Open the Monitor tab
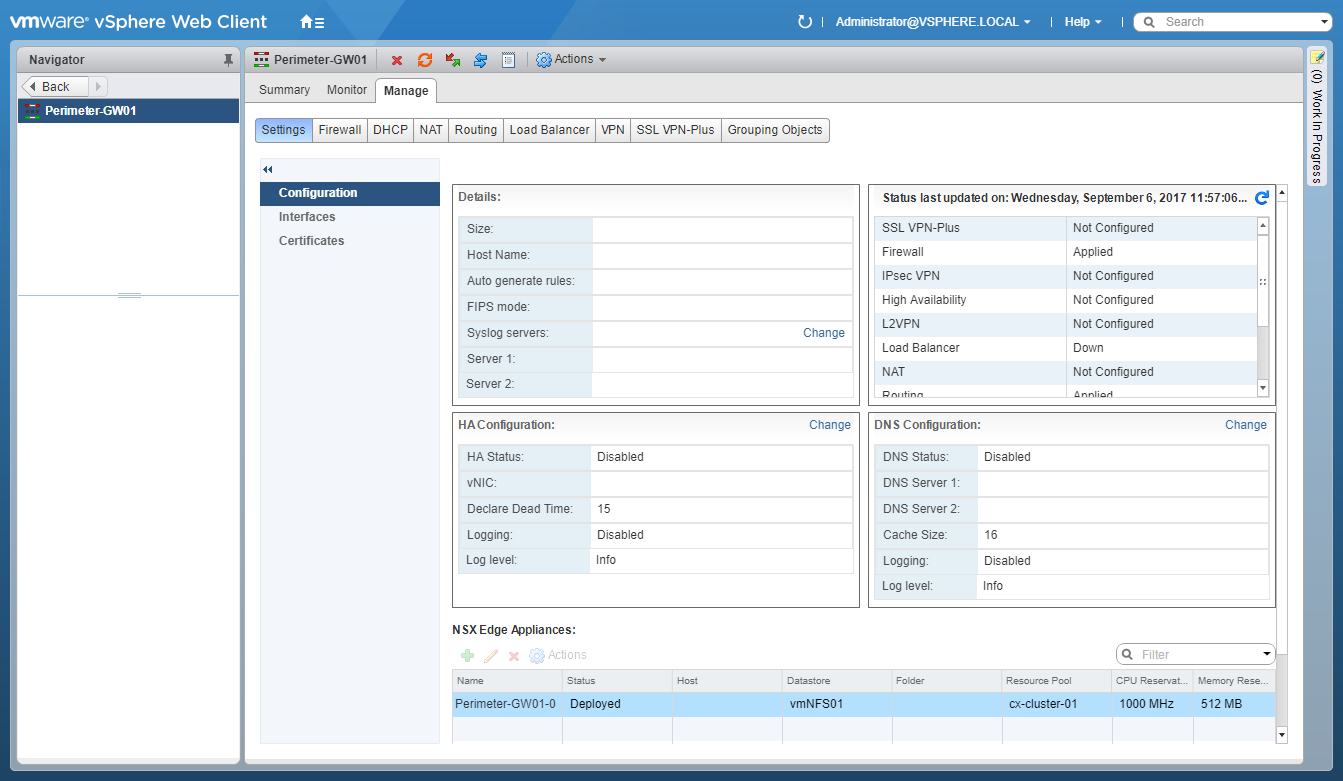Image resolution: width=1343 pixels, height=781 pixels. pyautogui.click(x=347, y=90)
